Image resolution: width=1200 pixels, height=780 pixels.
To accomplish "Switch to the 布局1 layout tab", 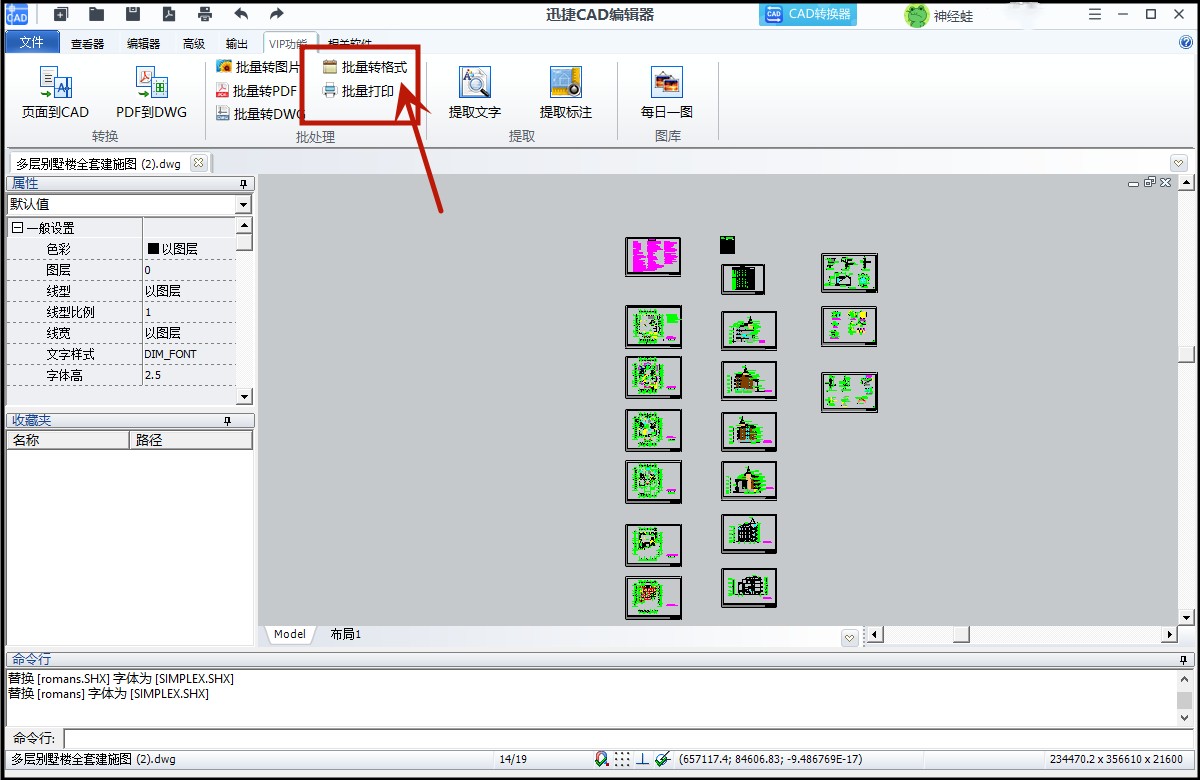I will coord(345,634).
